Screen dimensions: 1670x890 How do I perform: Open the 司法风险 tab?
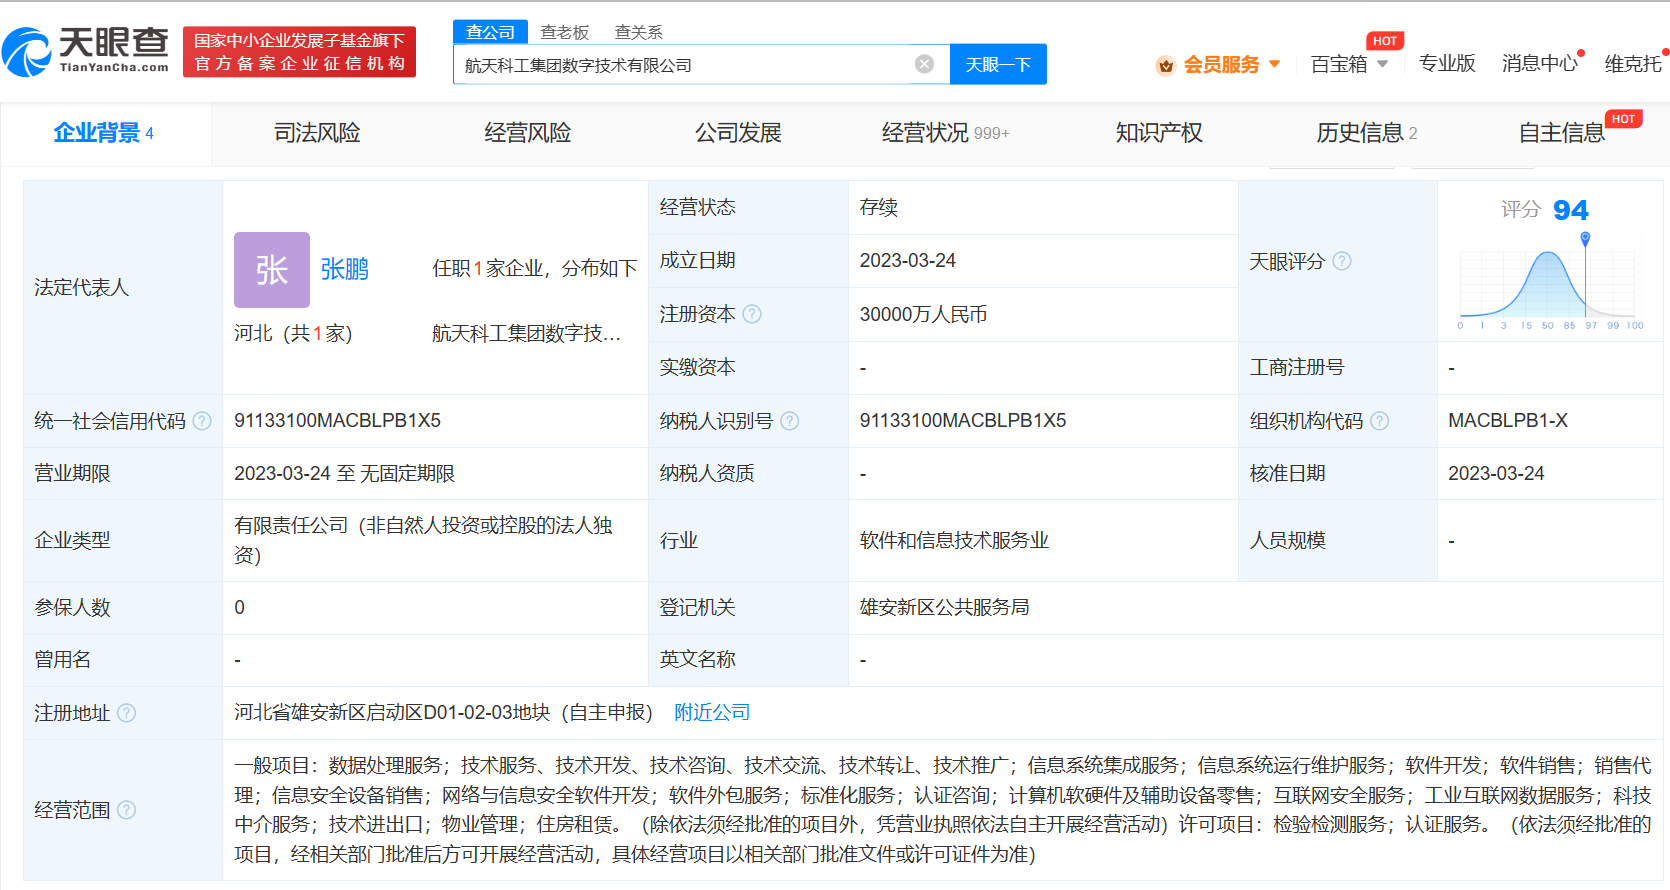click(317, 133)
